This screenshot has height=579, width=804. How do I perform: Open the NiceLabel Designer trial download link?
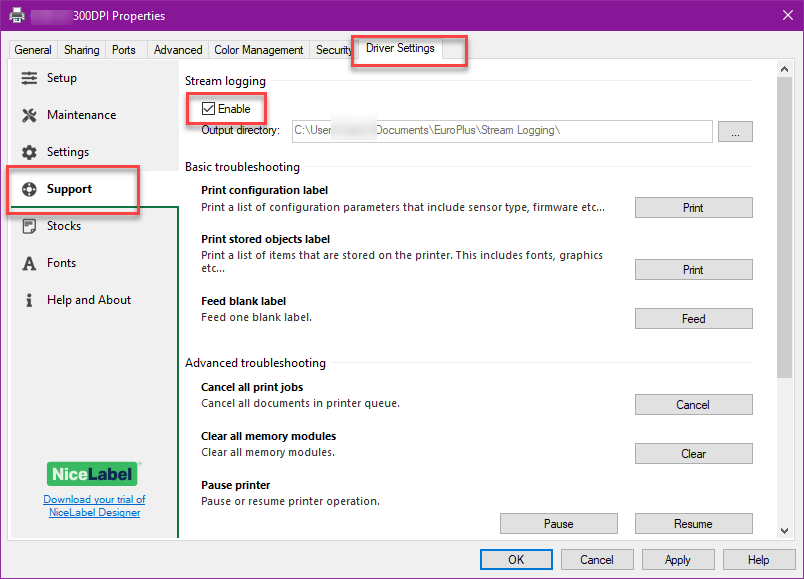tap(94, 506)
